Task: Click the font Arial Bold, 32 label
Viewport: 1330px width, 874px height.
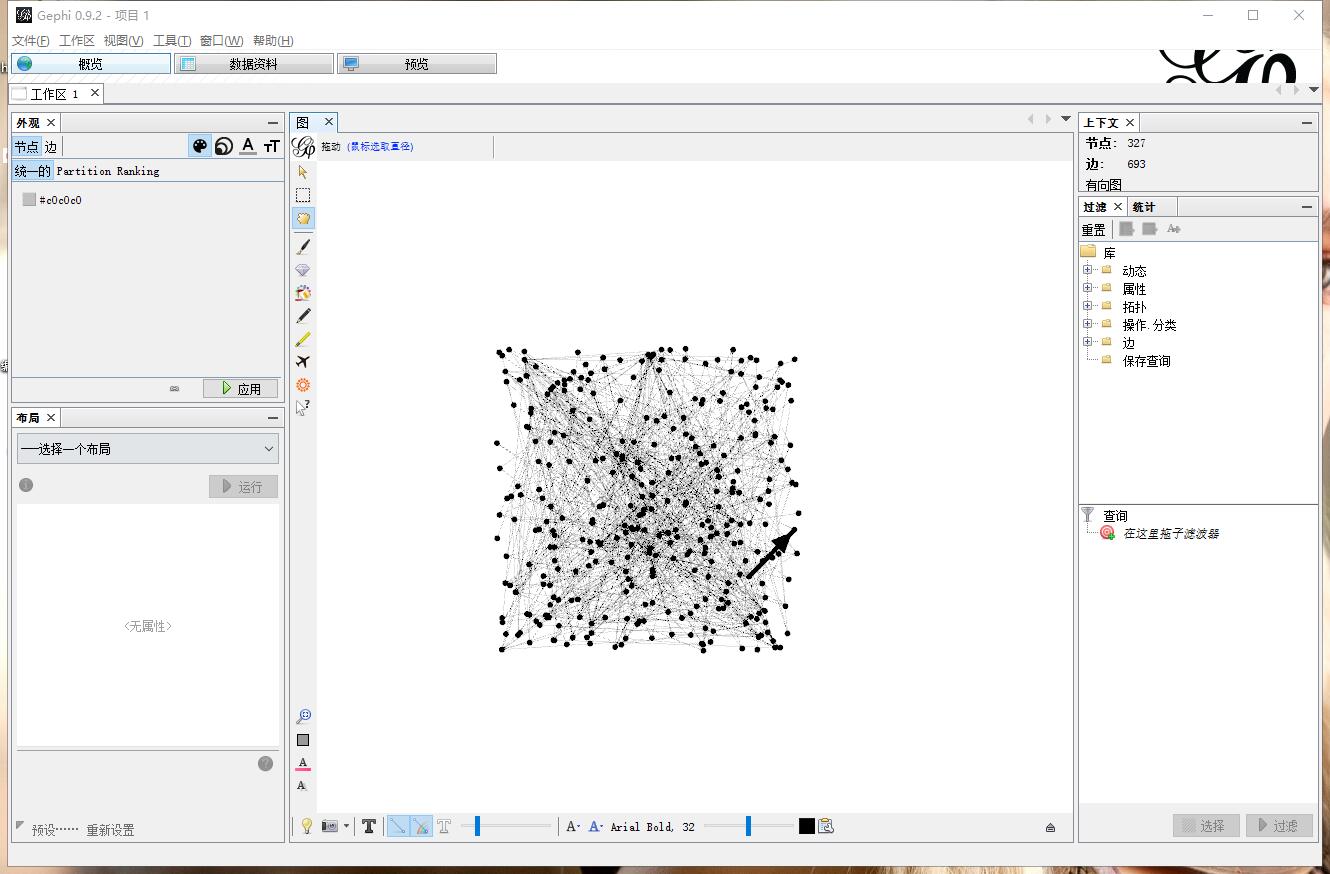Action: 653,827
